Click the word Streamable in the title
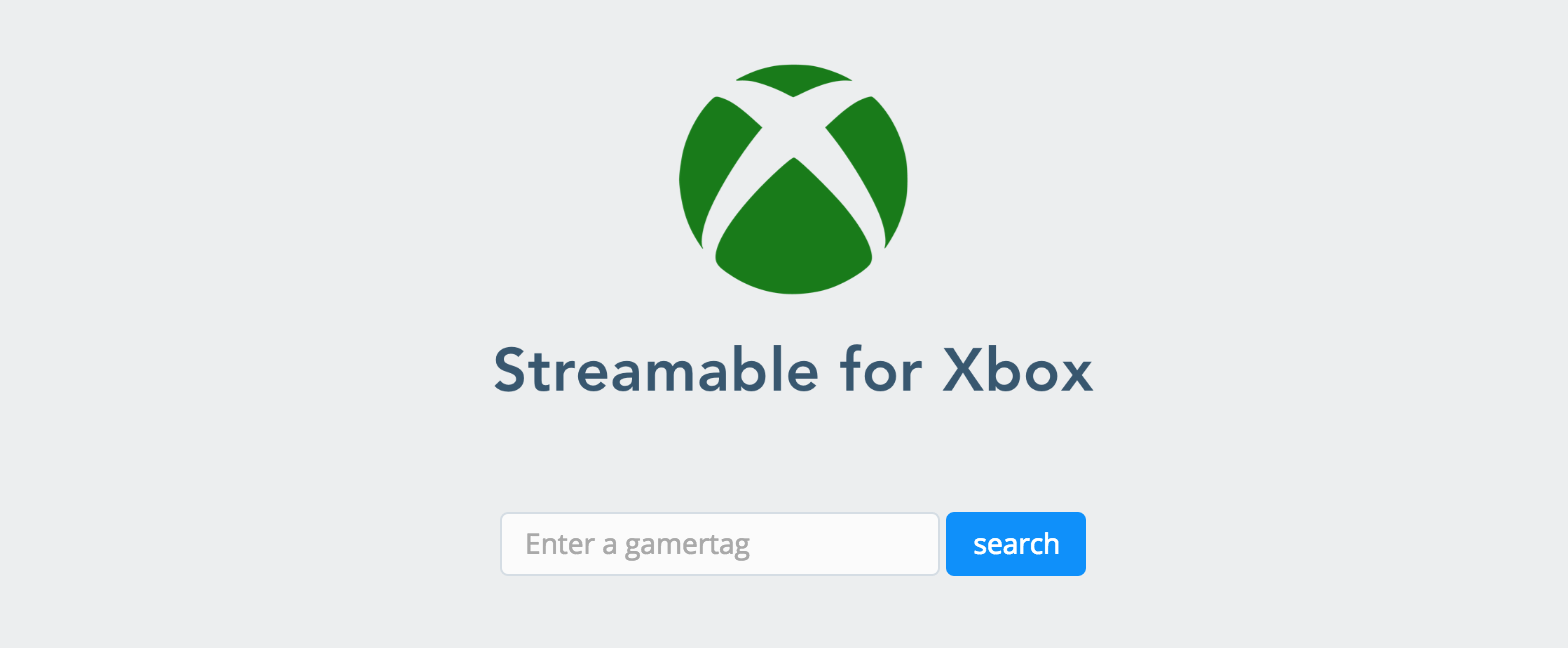This screenshot has height=648, width=1568. coord(655,369)
